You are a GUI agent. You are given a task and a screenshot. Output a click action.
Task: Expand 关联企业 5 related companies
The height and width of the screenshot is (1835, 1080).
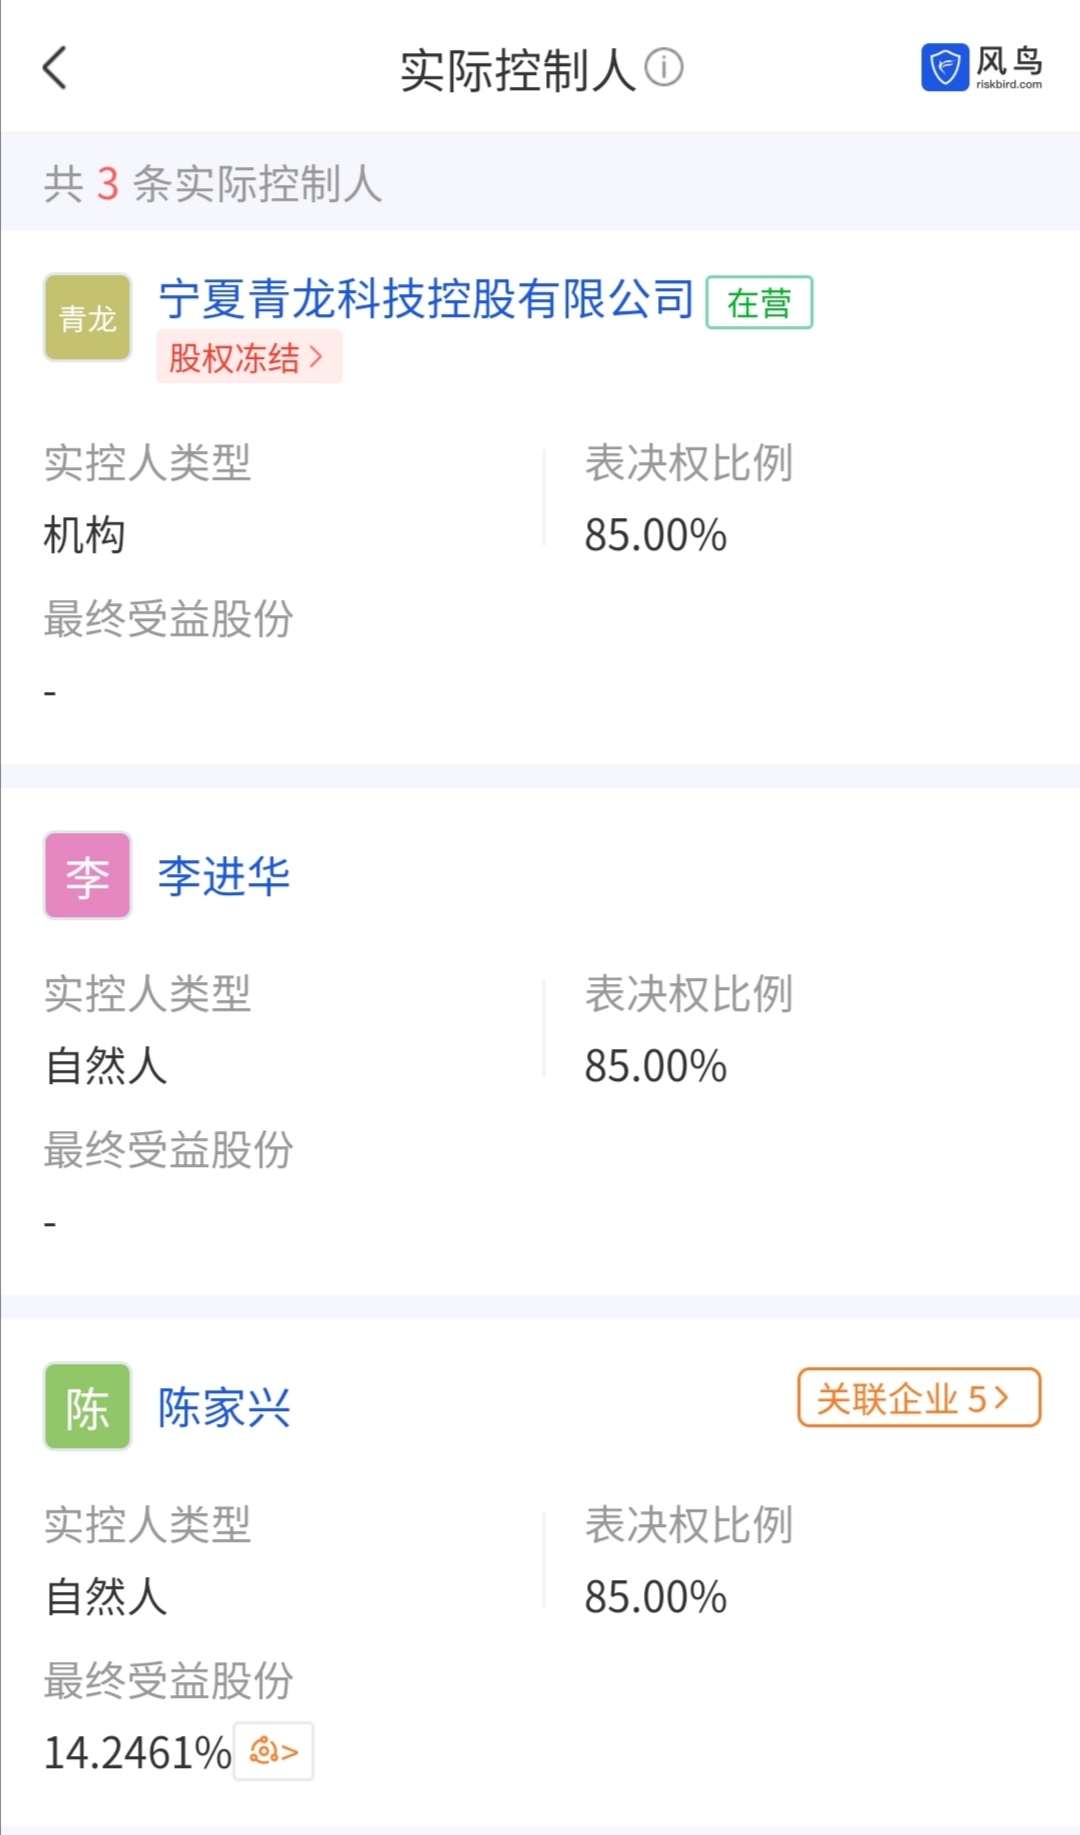click(x=919, y=1397)
